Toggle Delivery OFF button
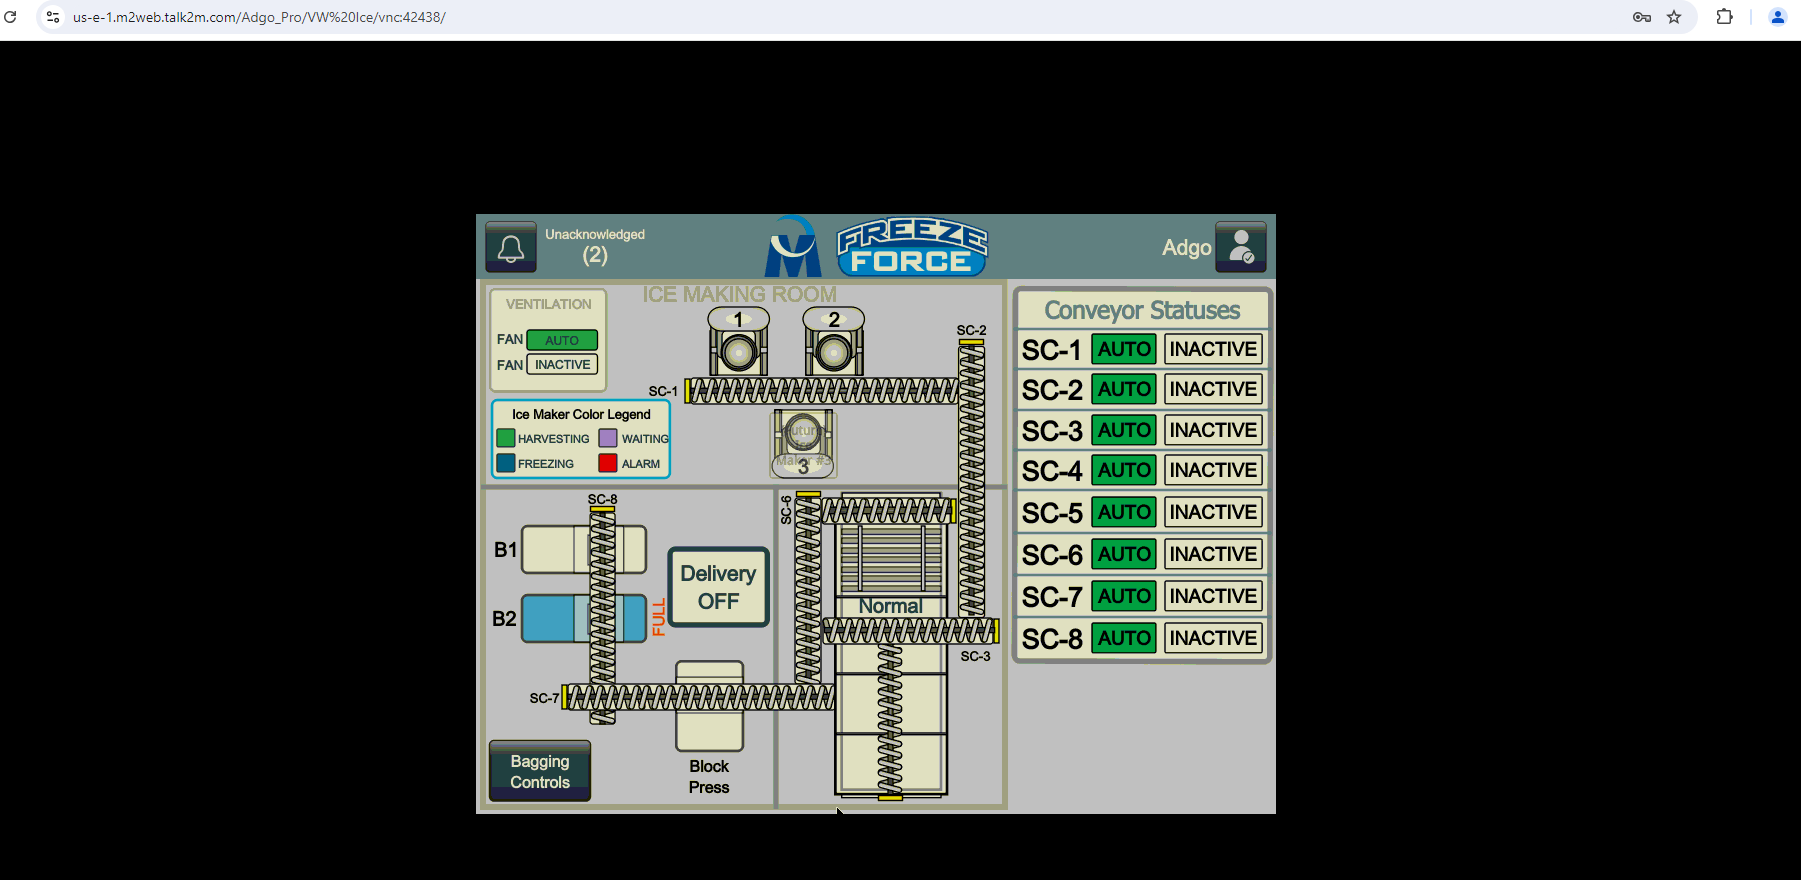This screenshot has width=1801, height=880. pos(718,587)
